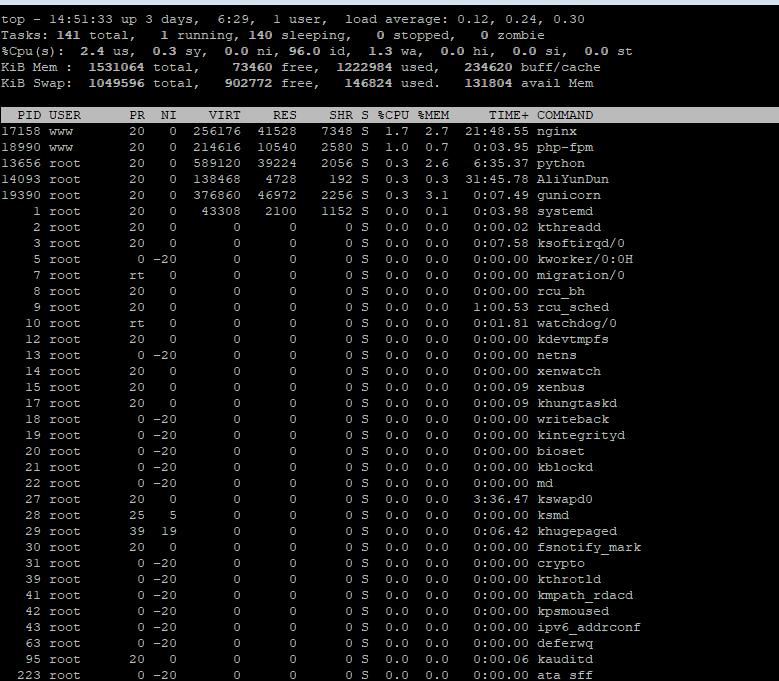The width and height of the screenshot is (779, 681).
Task: Select PID 17158 in the first row
Action: tap(21, 132)
